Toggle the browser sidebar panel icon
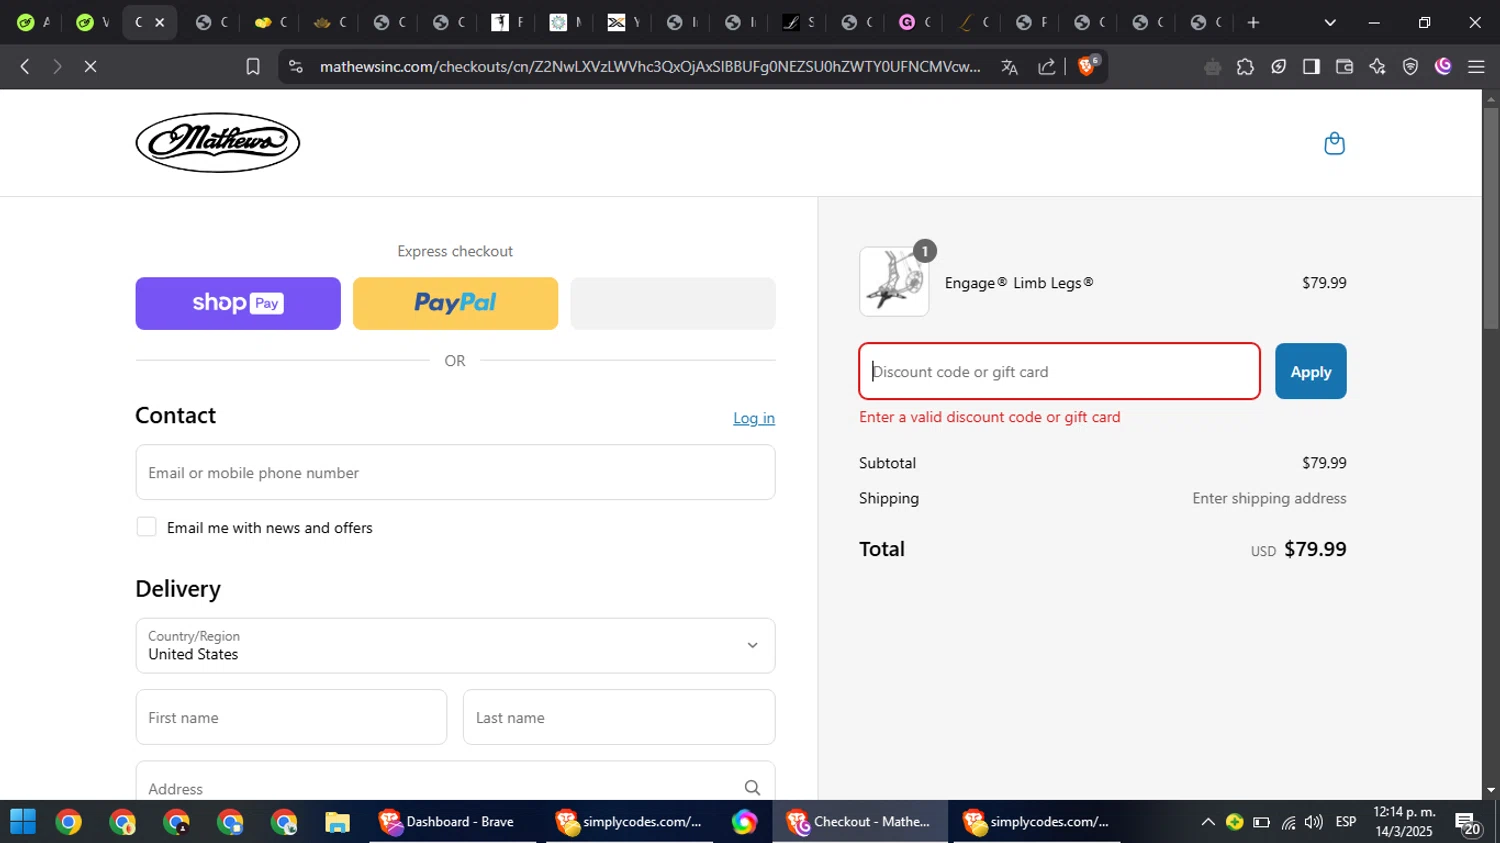Screen dimensions: 1500x843 tap(1311, 67)
